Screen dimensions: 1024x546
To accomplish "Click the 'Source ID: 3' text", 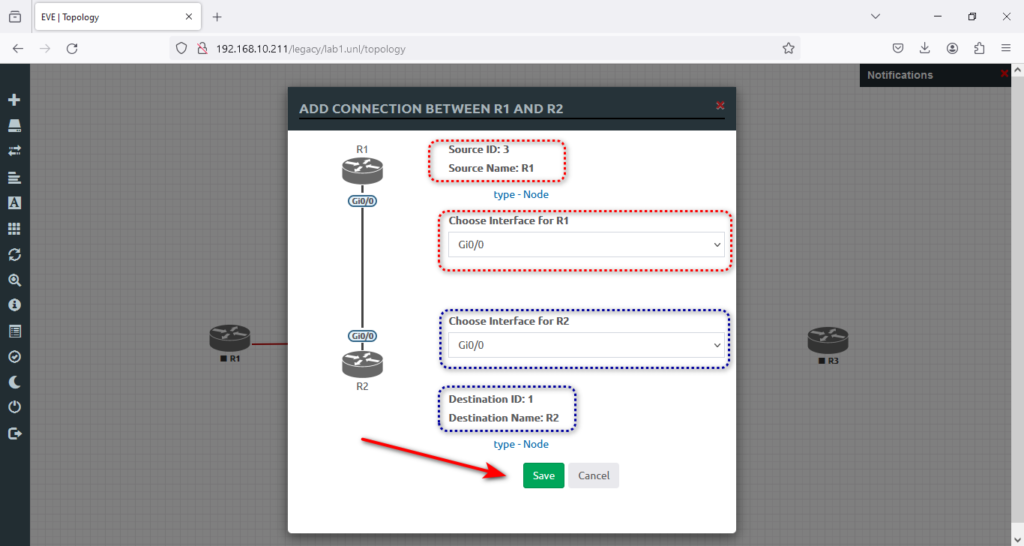I will click(479, 150).
